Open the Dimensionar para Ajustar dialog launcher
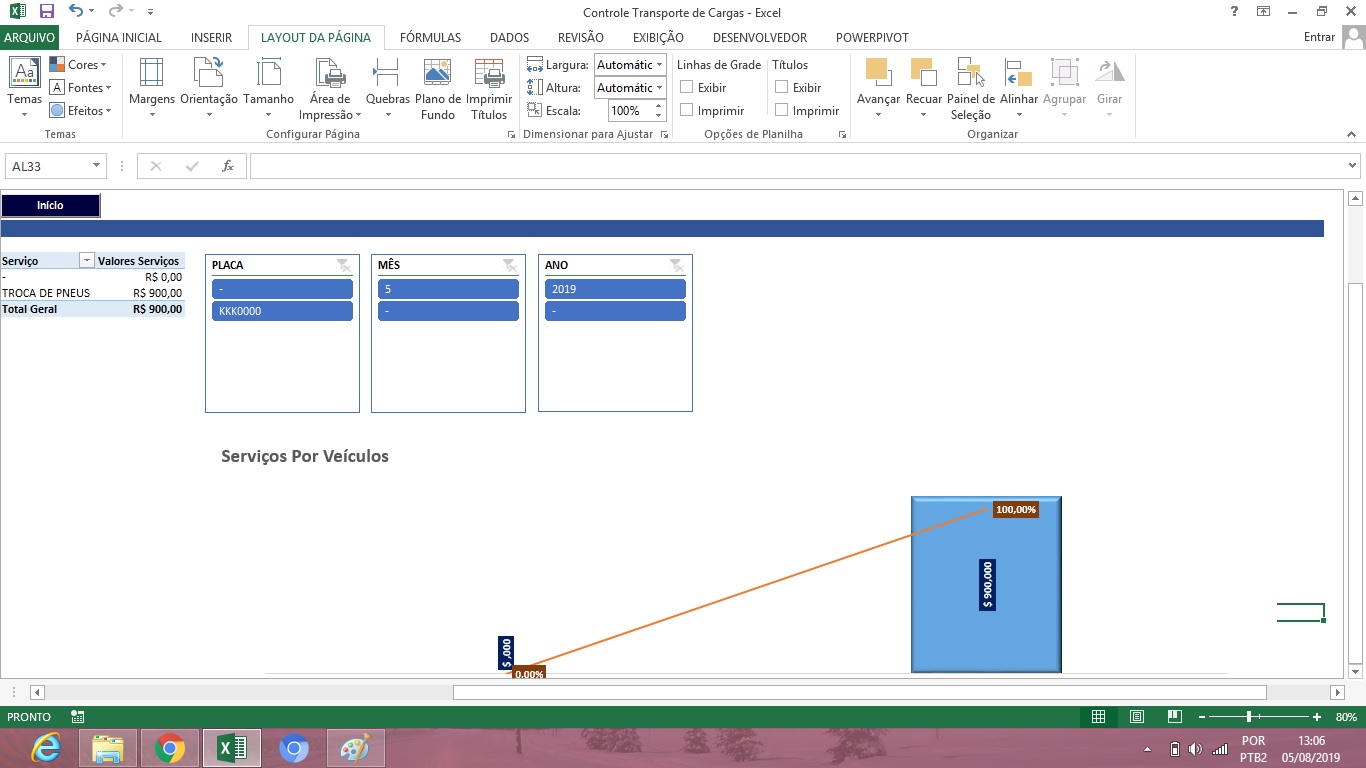Image resolution: width=1366 pixels, height=768 pixels. tap(664, 134)
